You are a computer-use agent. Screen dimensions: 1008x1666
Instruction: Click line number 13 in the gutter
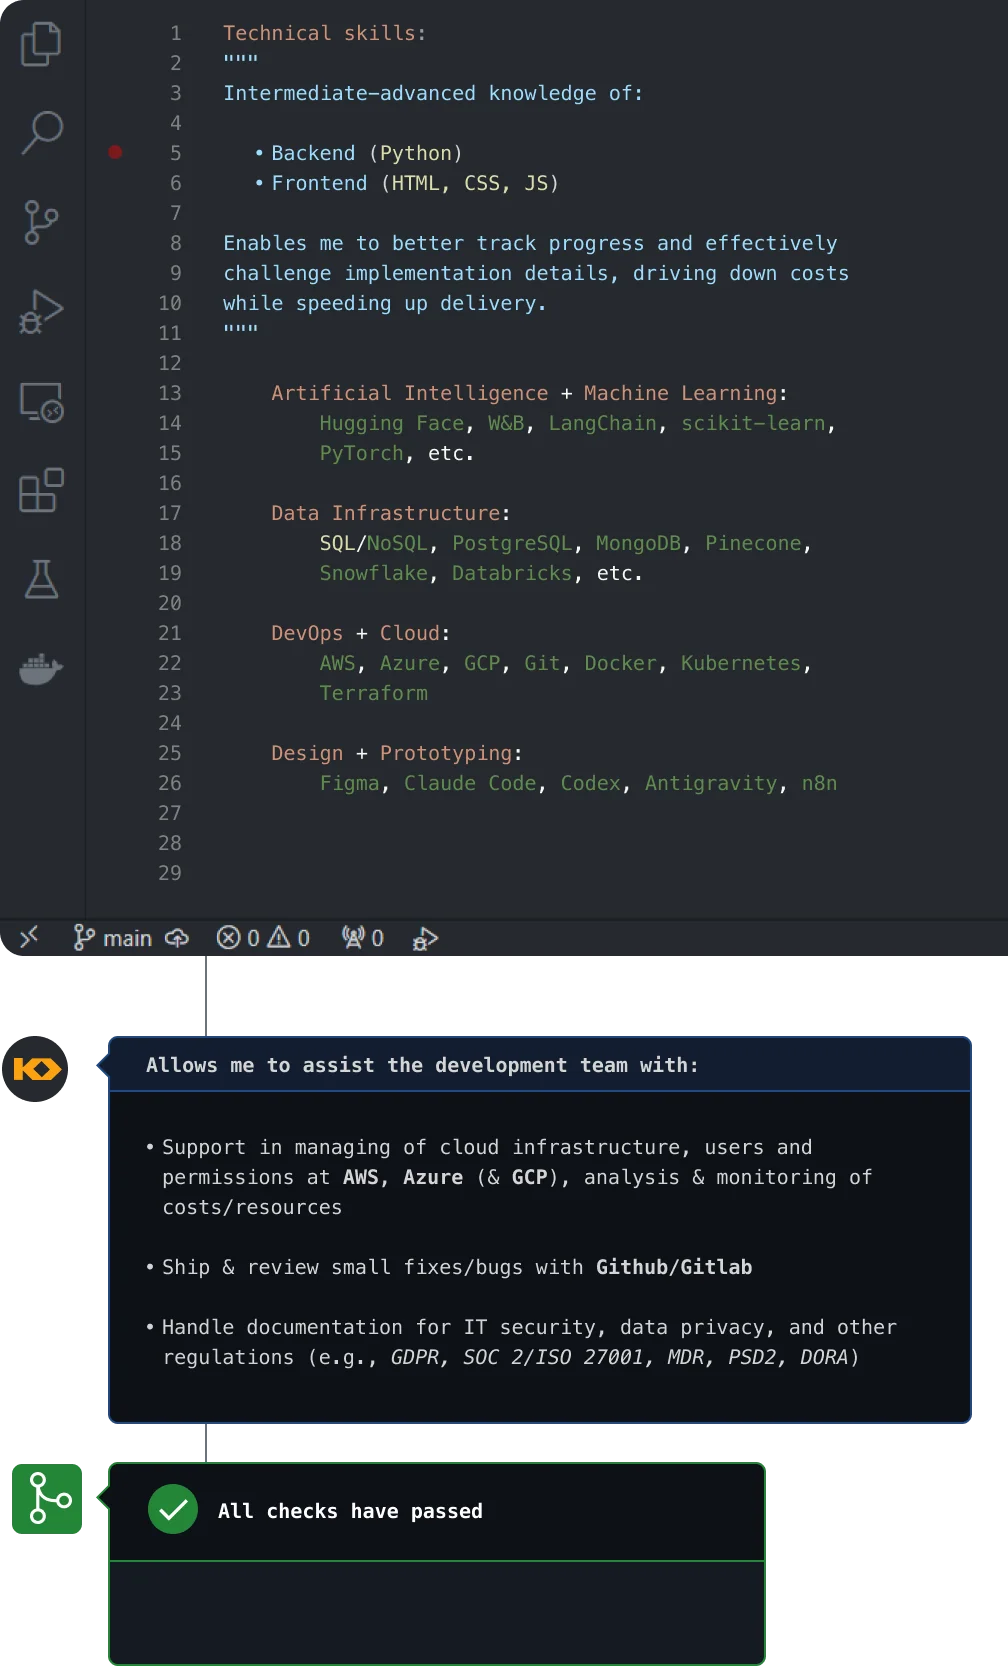(170, 393)
